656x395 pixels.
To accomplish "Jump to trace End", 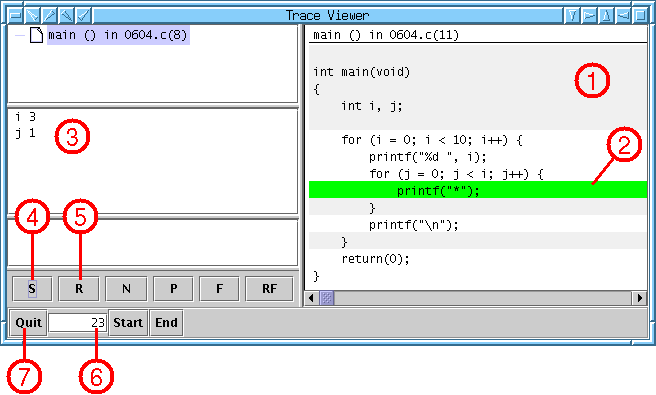I will point(166,323).
